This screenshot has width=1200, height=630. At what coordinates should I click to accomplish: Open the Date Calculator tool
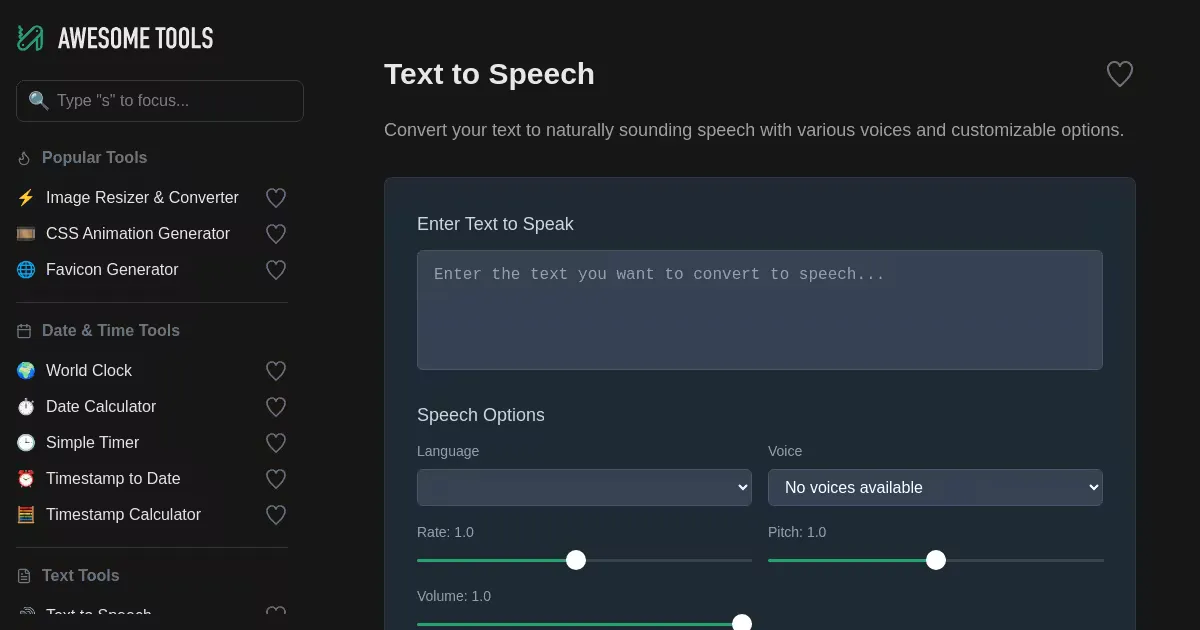(101, 407)
